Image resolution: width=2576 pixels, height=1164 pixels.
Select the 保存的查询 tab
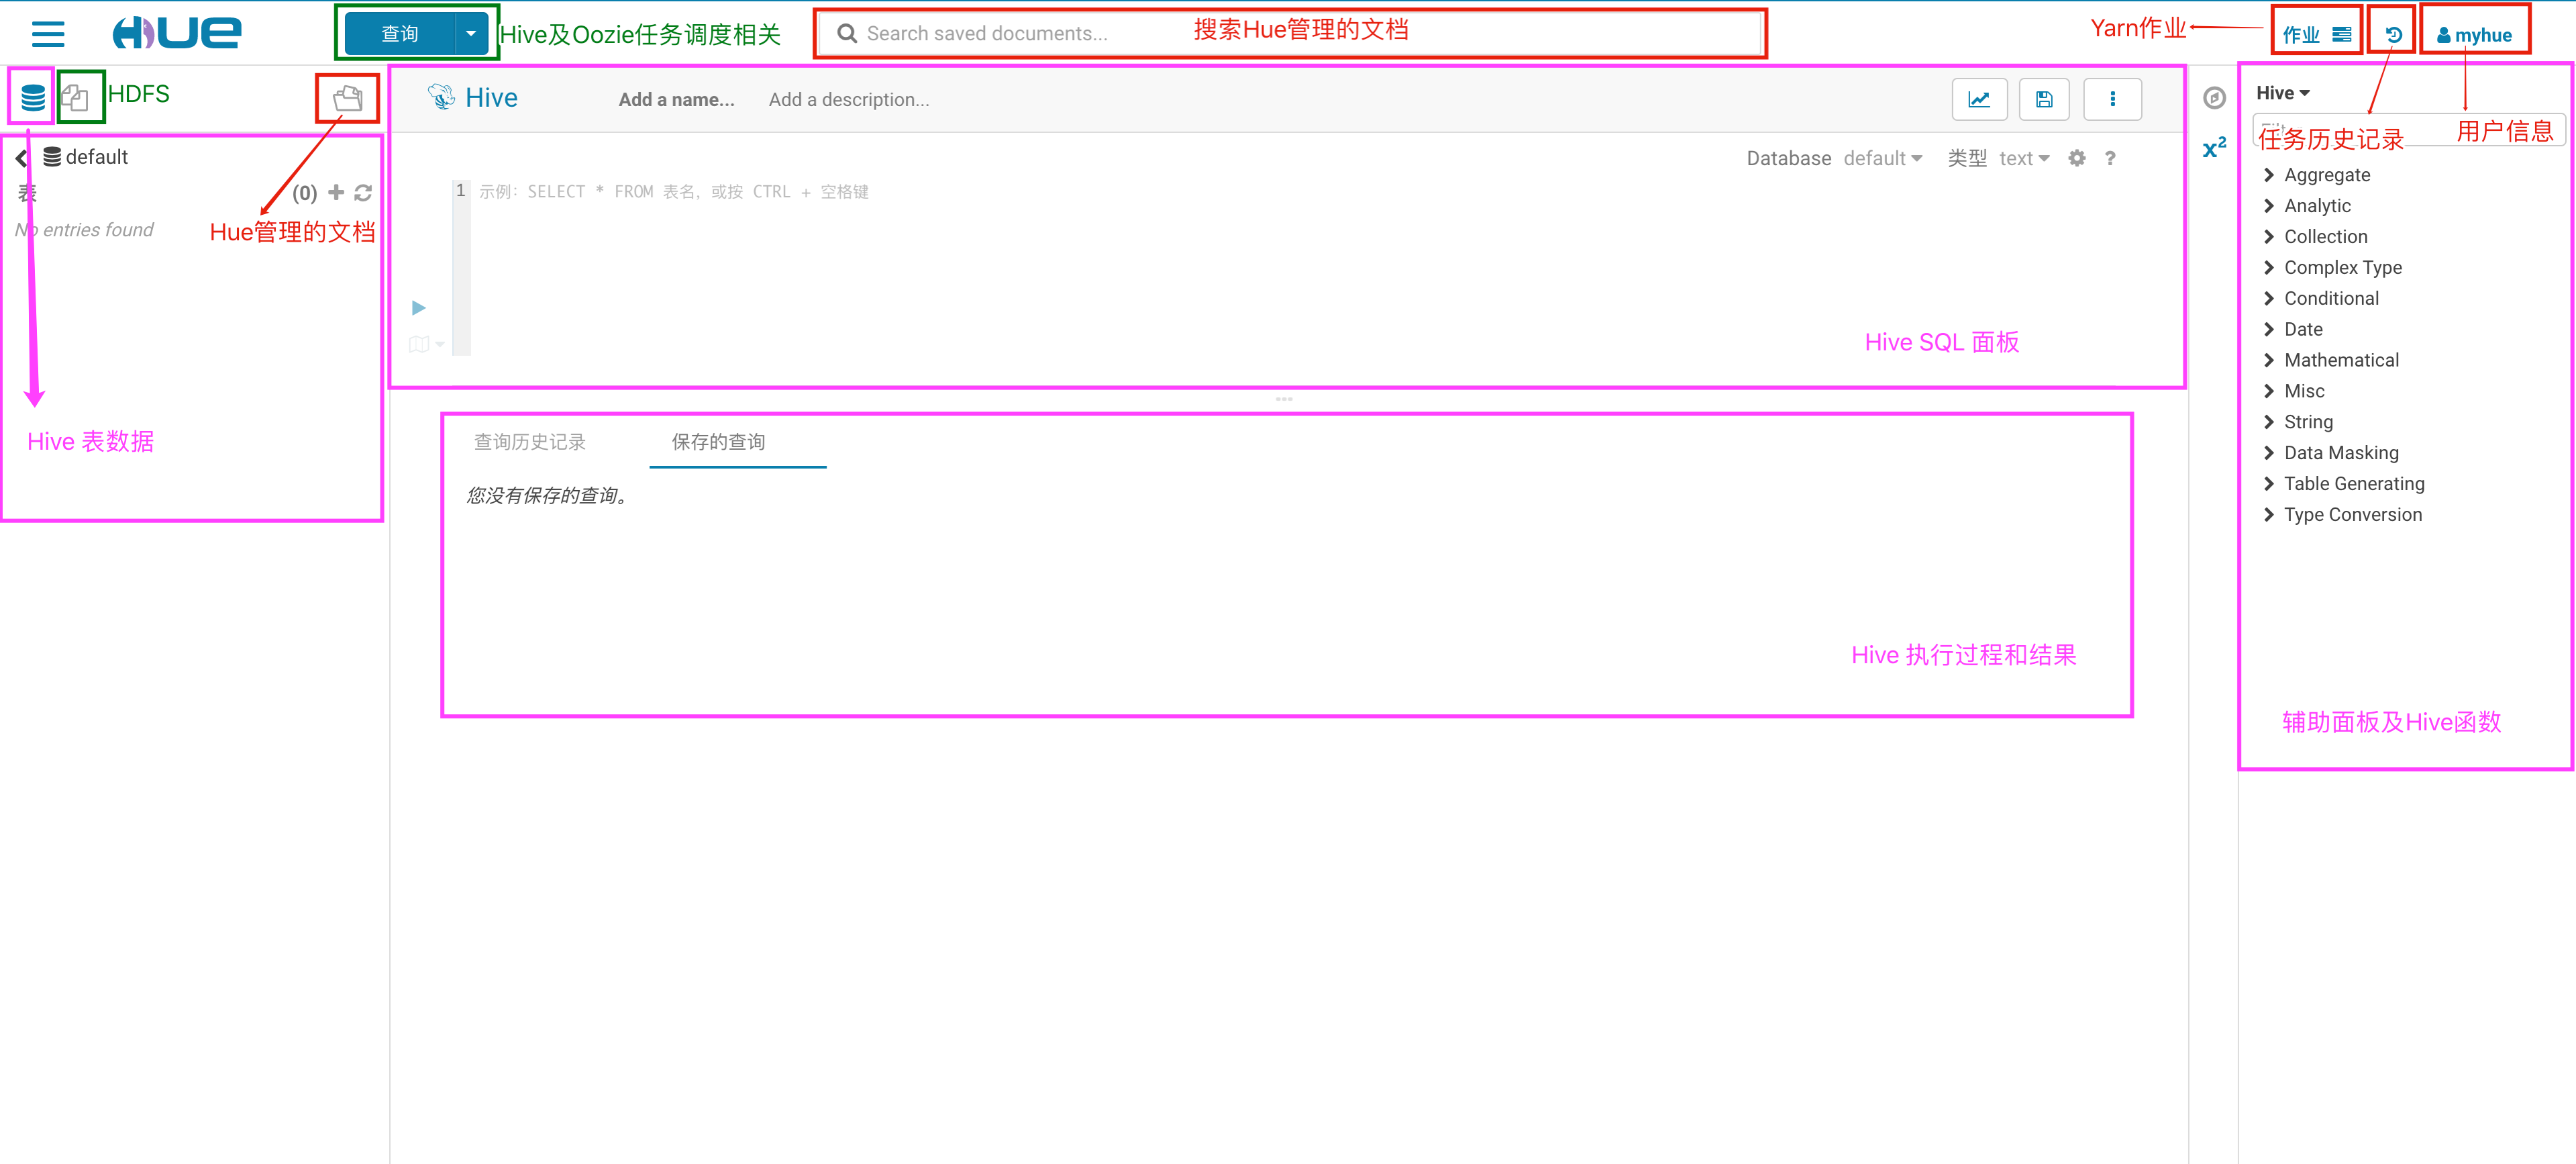pos(718,442)
